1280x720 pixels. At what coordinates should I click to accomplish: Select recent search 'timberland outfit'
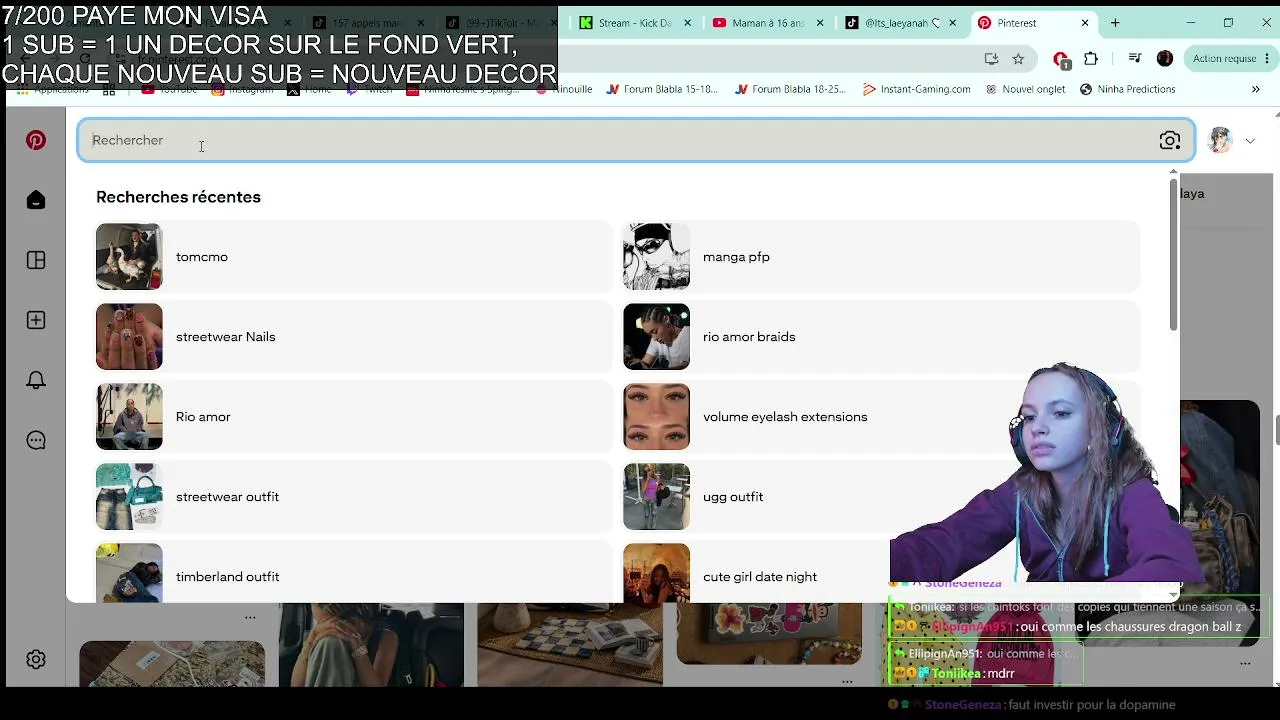click(x=354, y=573)
